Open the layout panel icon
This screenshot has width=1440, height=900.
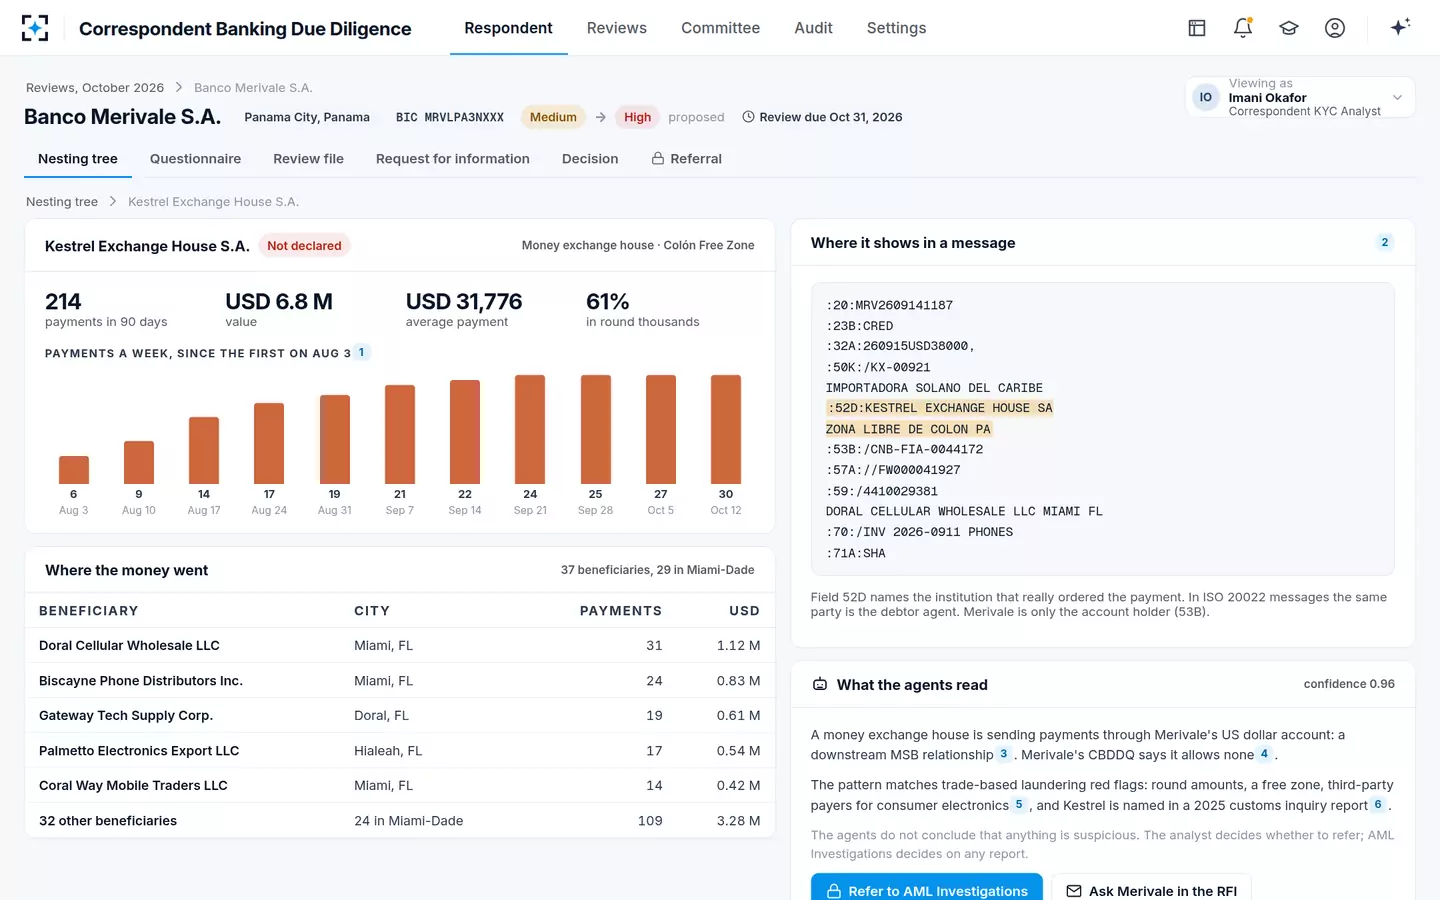[x=1197, y=28]
